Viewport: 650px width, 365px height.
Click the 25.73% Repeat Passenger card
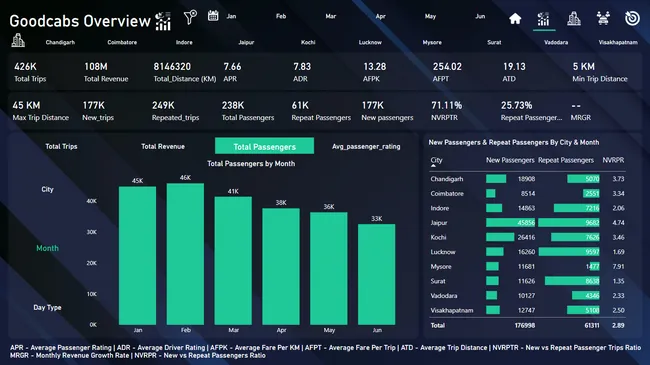point(531,111)
